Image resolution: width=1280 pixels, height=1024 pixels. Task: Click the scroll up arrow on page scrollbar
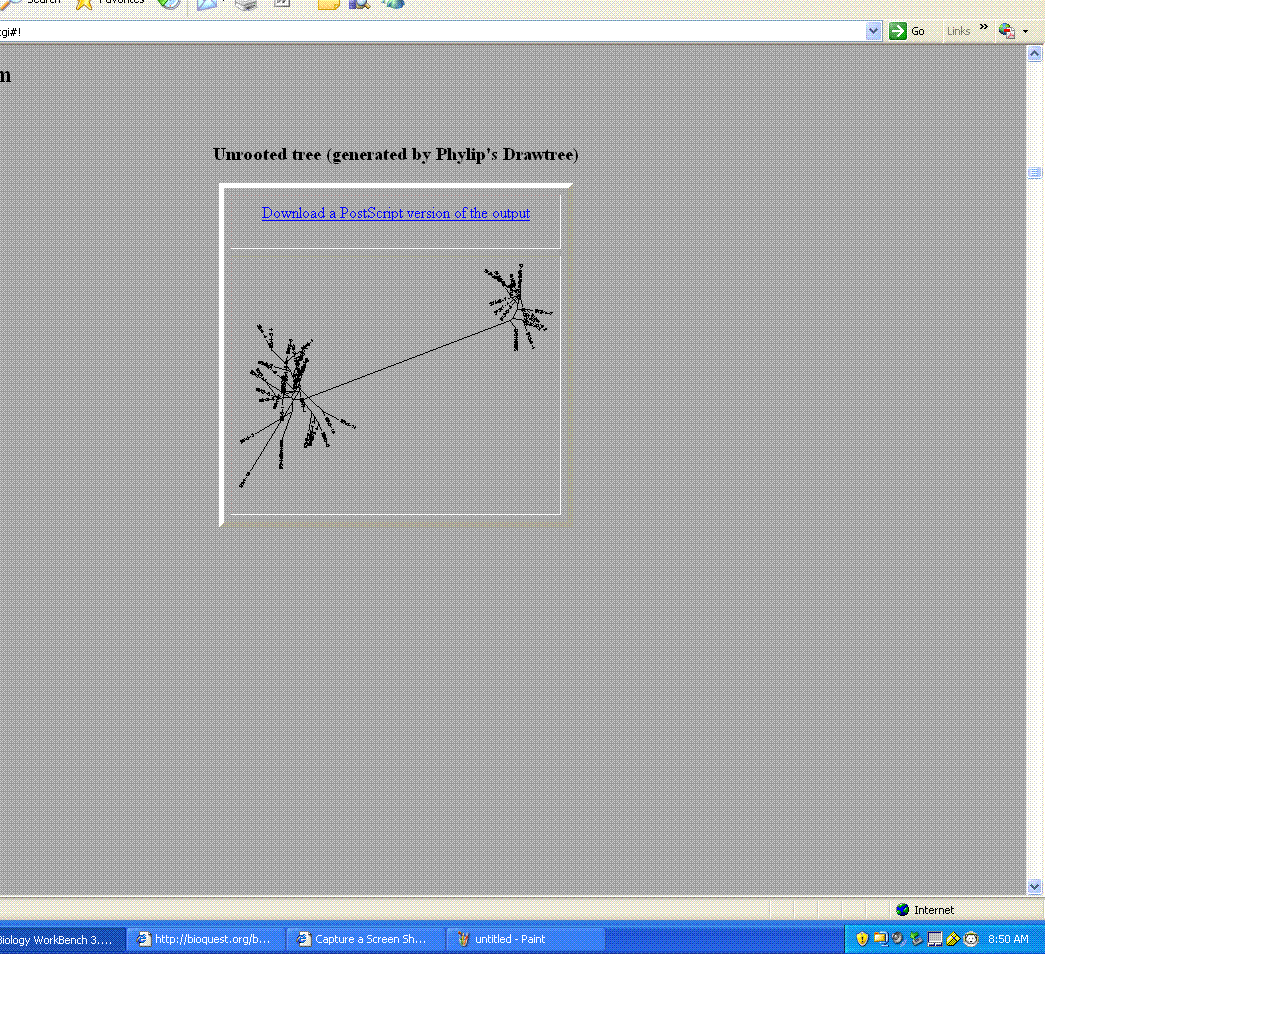pyautogui.click(x=1035, y=54)
